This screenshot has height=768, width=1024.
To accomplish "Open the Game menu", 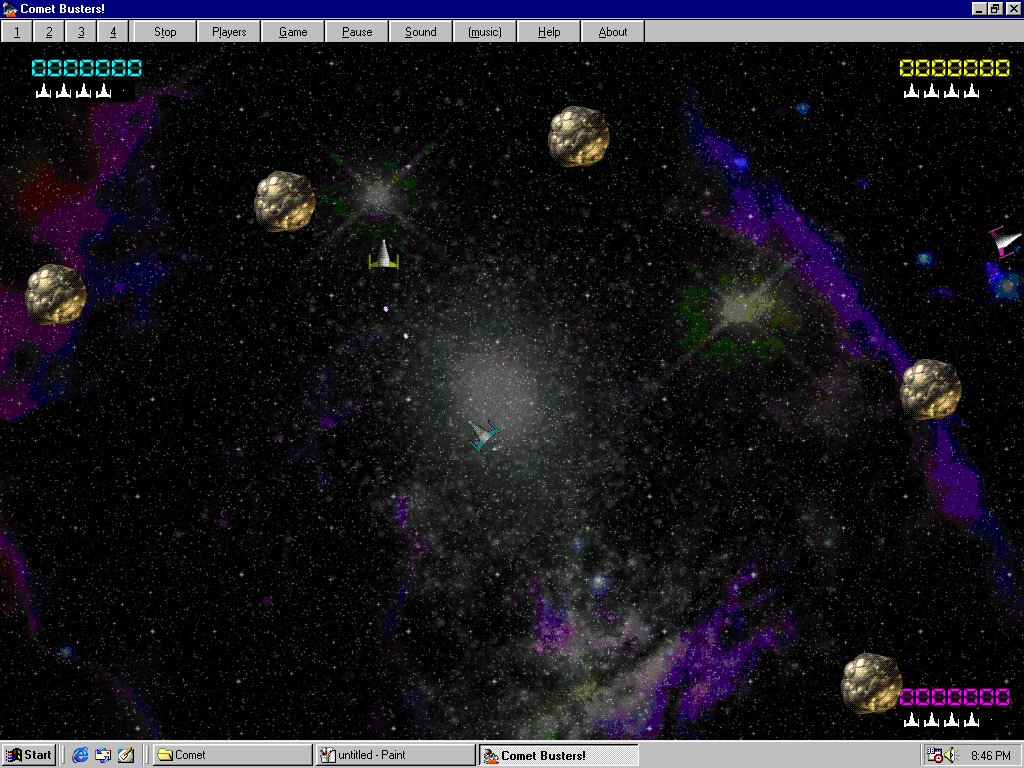I will point(292,31).
